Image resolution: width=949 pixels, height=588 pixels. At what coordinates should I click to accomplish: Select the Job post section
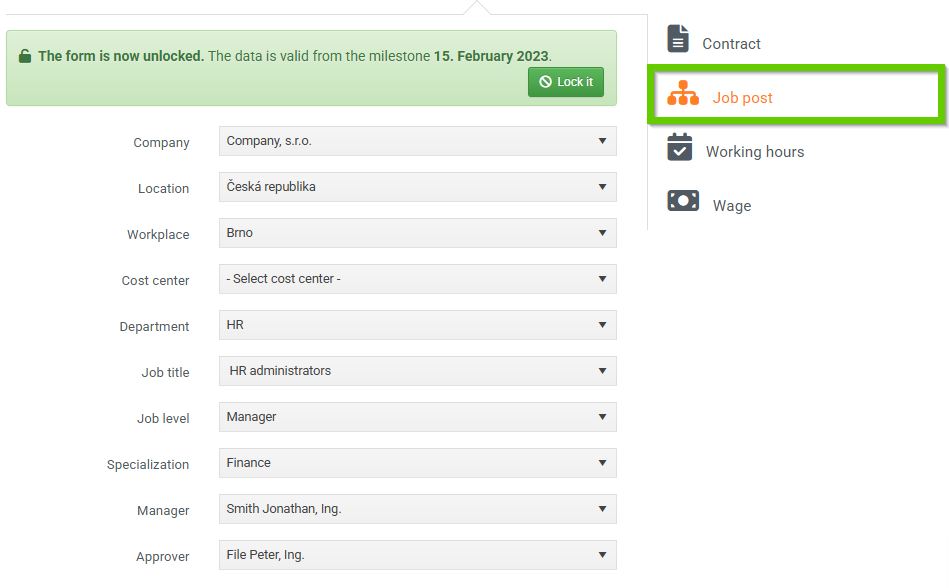(x=742, y=98)
